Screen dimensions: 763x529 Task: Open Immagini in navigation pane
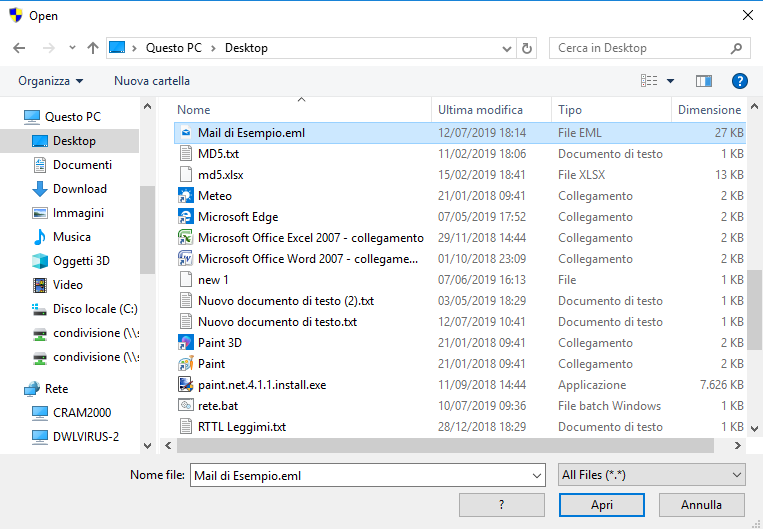point(68,213)
